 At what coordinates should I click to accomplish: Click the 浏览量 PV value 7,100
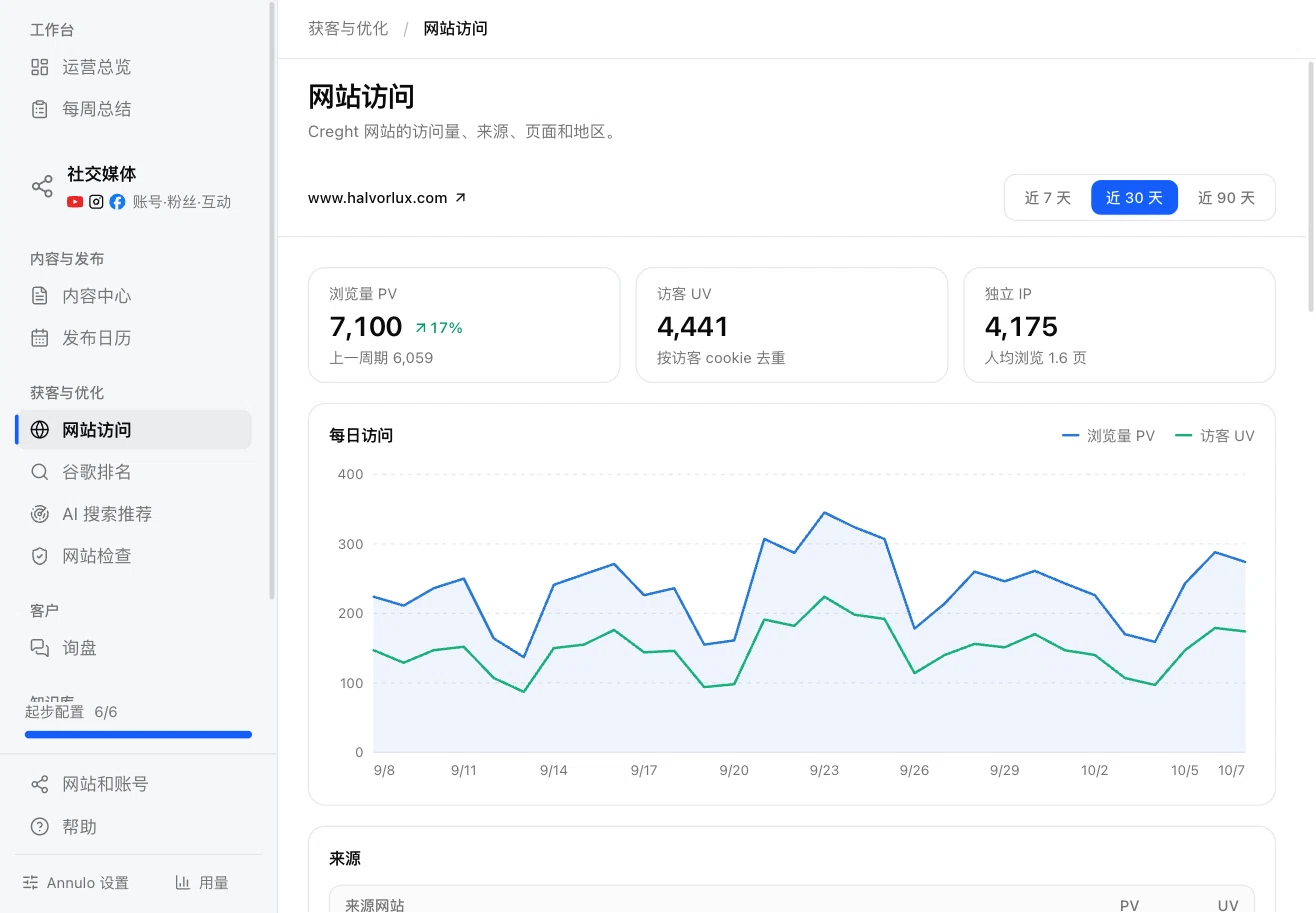click(x=366, y=327)
